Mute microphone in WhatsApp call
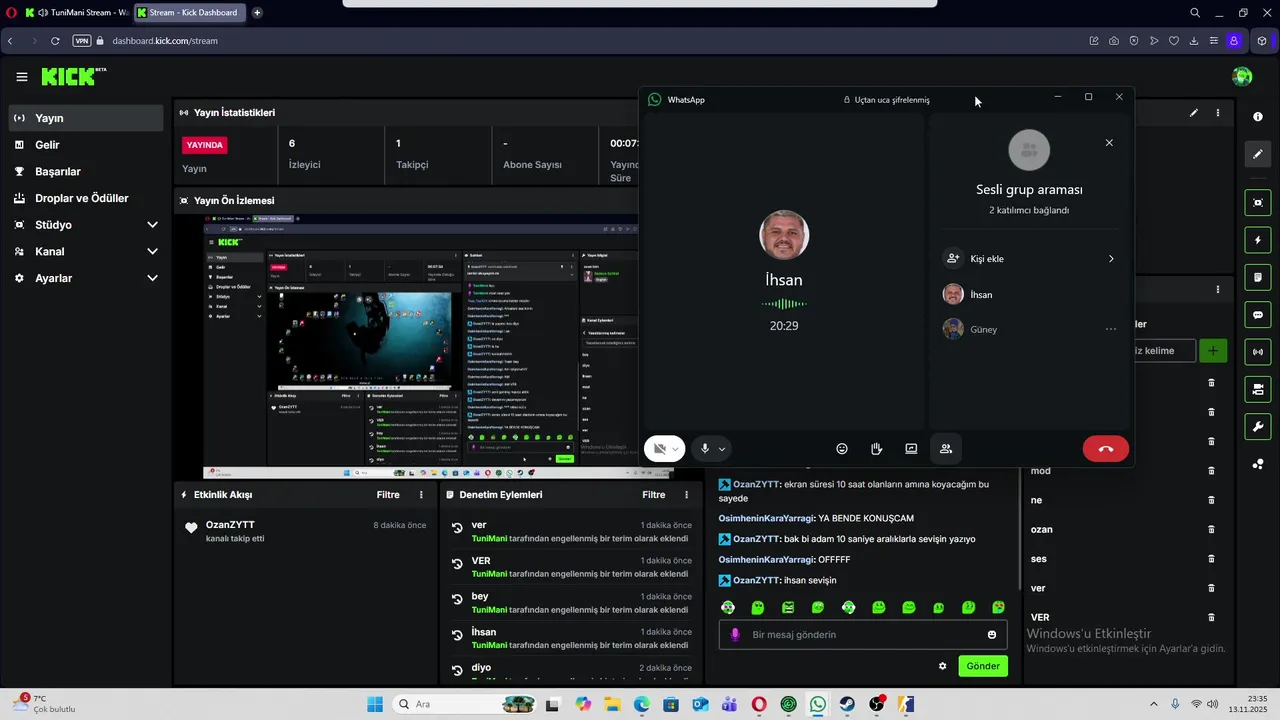1280x720 pixels. coord(705,449)
